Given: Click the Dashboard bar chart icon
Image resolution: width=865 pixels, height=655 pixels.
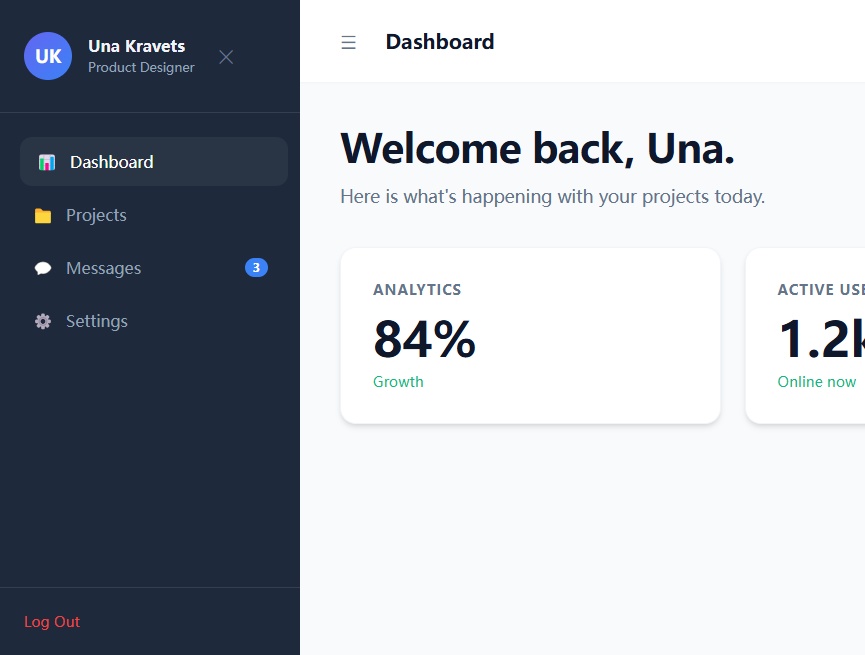Looking at the screenshot, I should coord(46,162).
